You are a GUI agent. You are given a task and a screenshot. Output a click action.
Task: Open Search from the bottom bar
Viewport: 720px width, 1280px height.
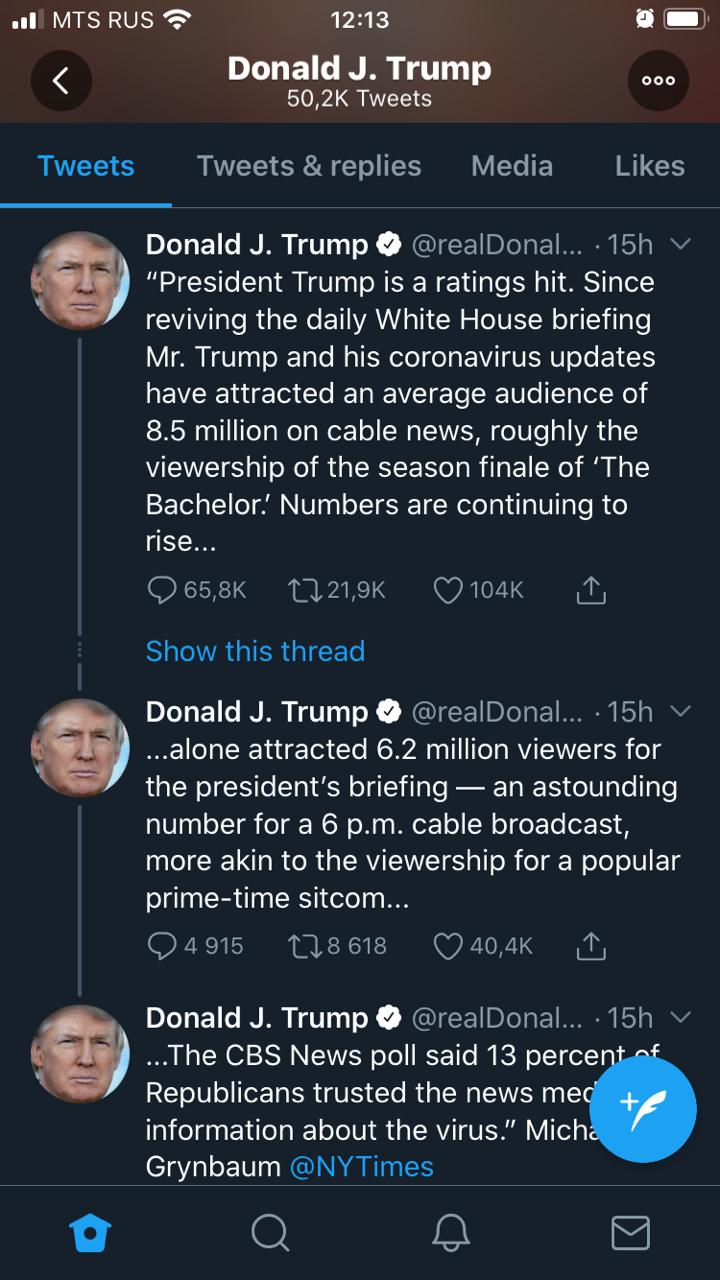click(x=270, y=1233)
